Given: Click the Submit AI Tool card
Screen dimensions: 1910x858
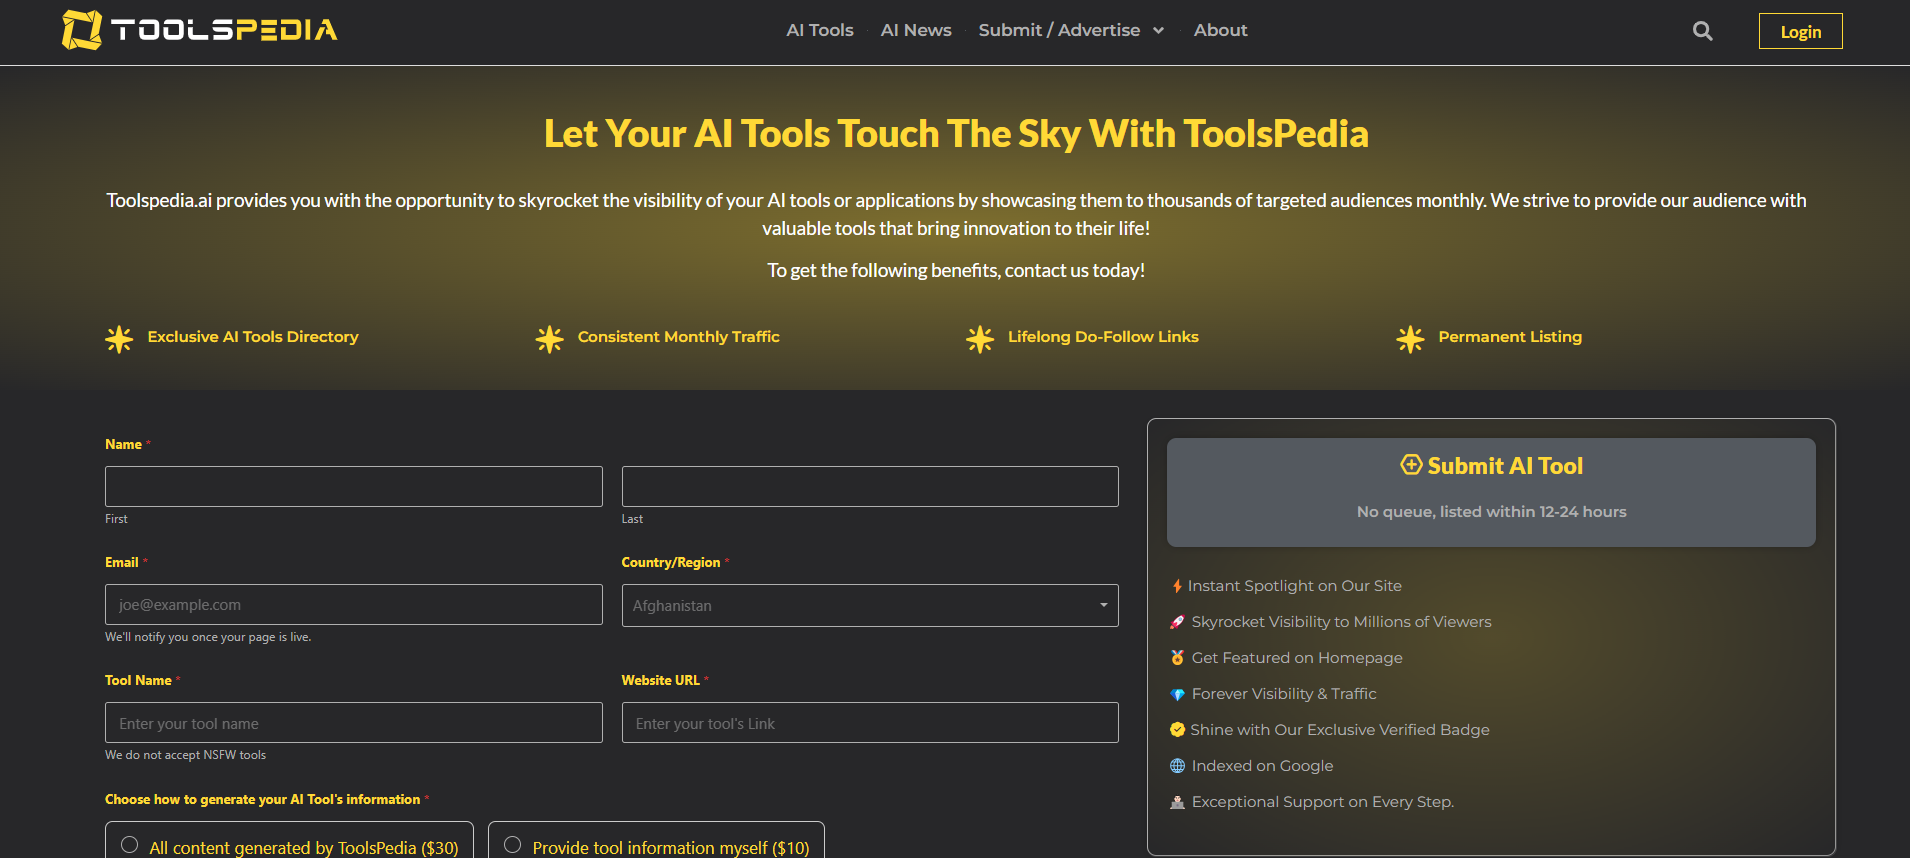Looking at the screenshot, I should 1491,492.
